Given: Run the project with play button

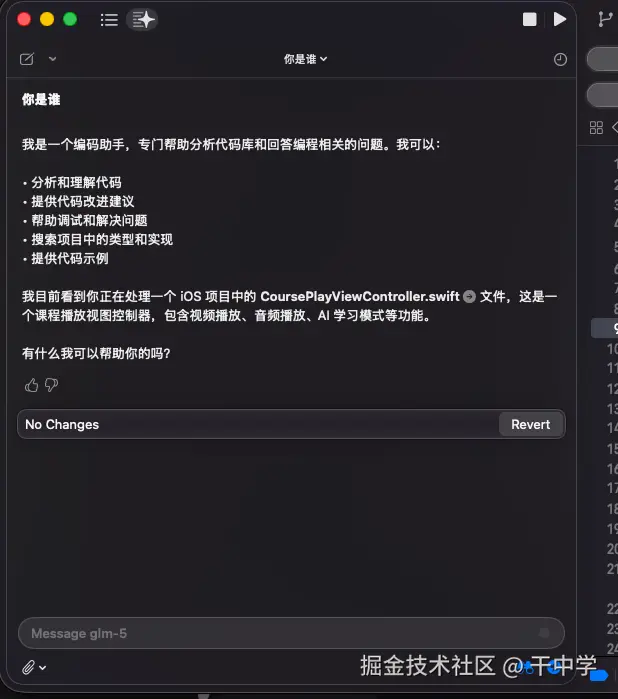Looking at the screenshot, I should click(x=560, y=19).
